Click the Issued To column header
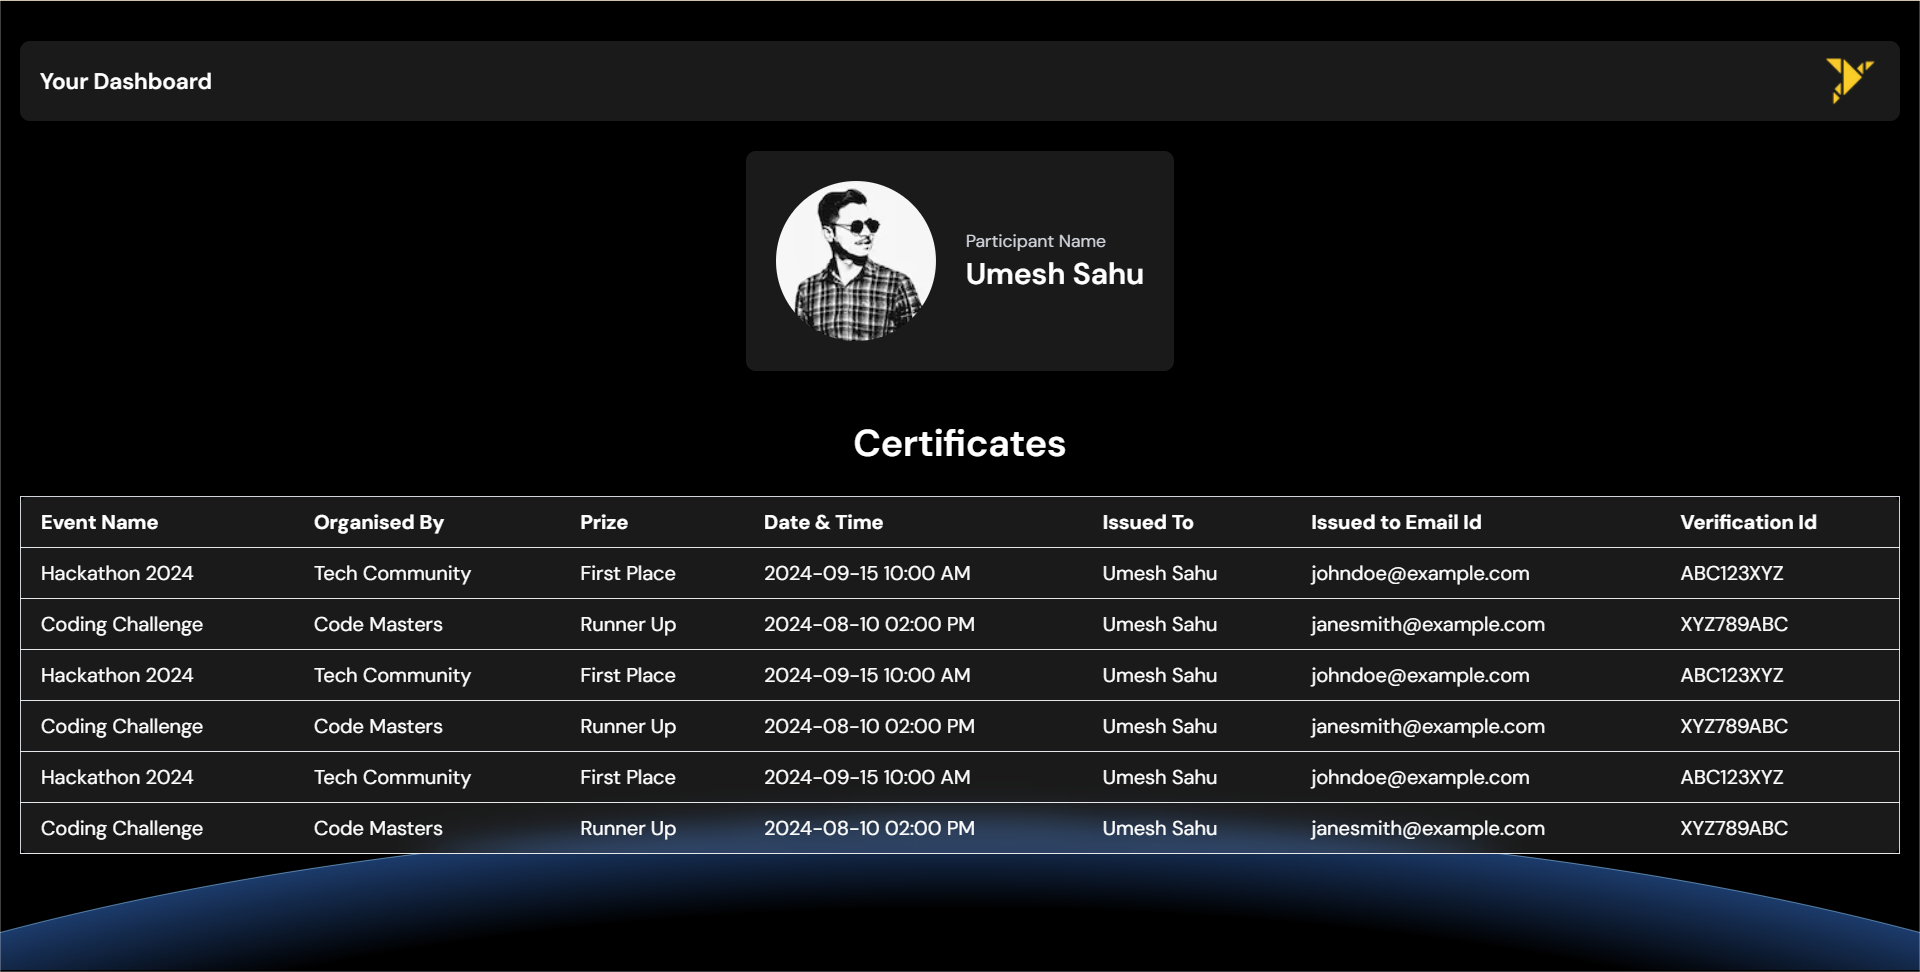The image size is (1920, 972). coord(1147,522)
